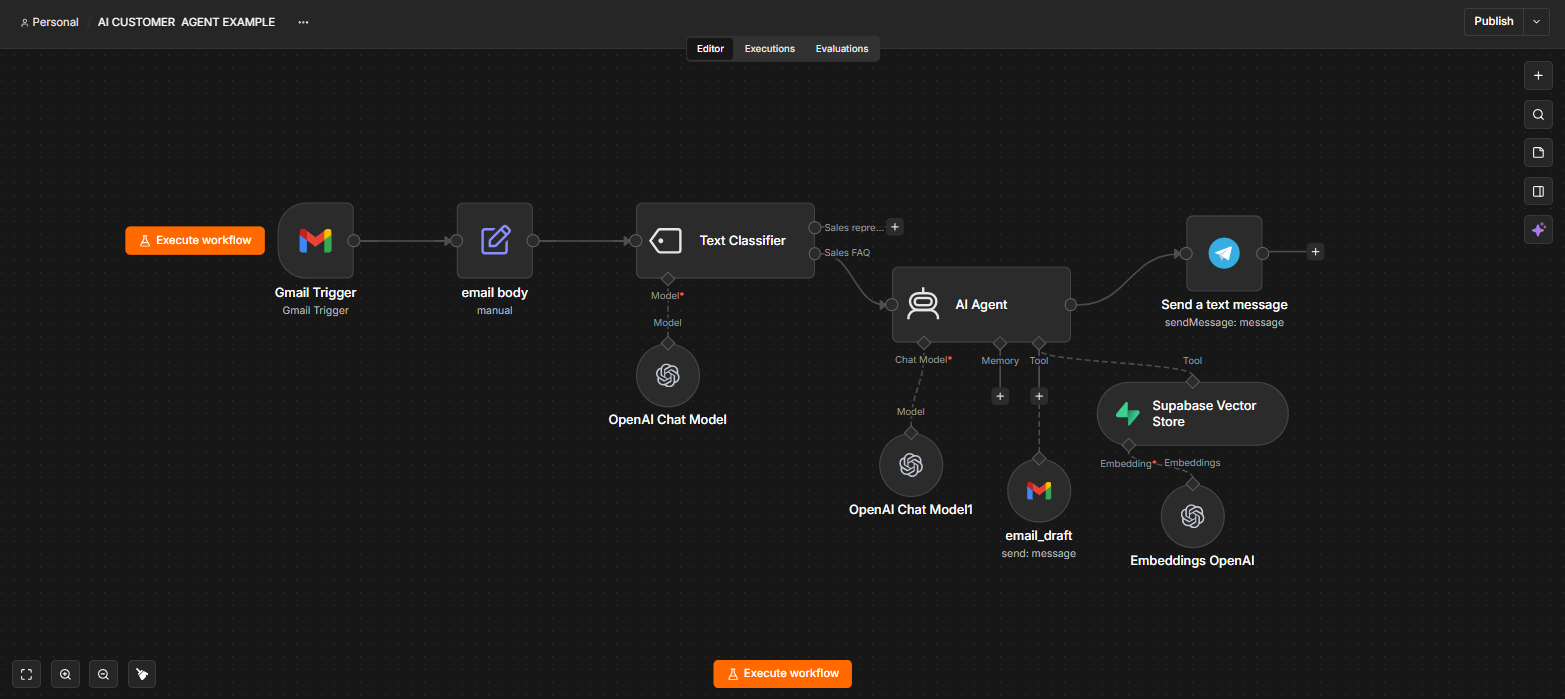This screenshot has height=699, width=1565.
Task: Toggle the side panel layout icon
Action: 1538,191
